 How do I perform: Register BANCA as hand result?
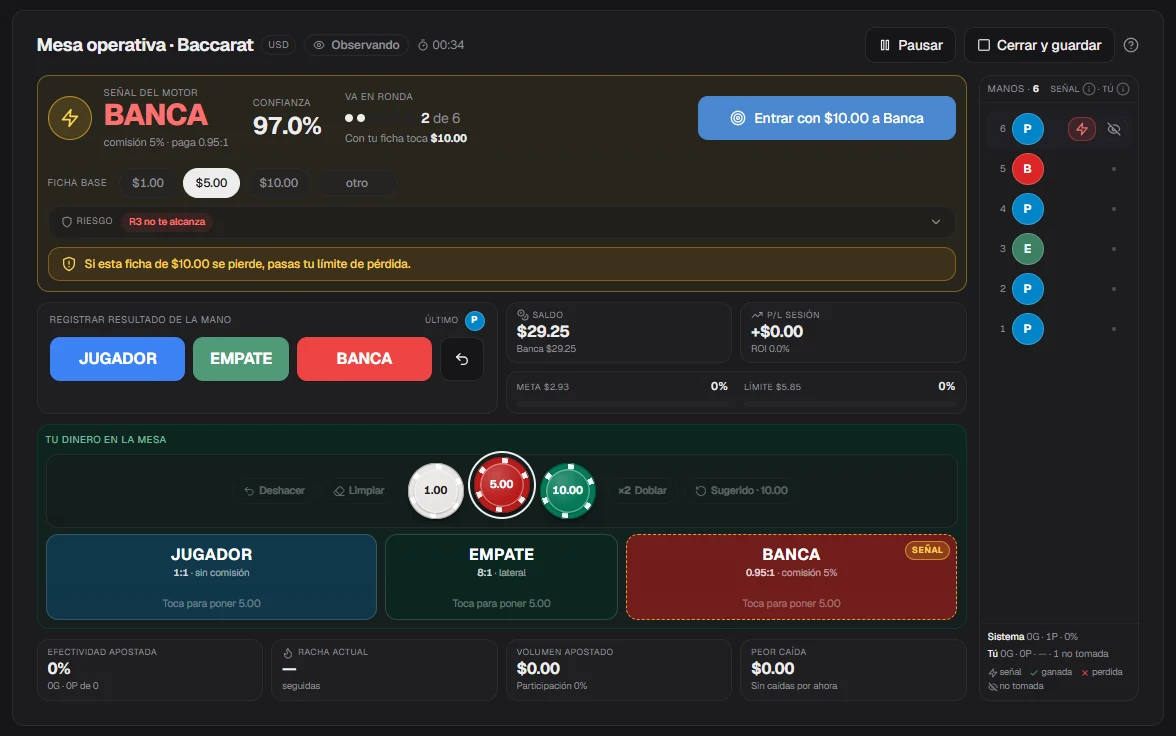(x=364, y=359)
